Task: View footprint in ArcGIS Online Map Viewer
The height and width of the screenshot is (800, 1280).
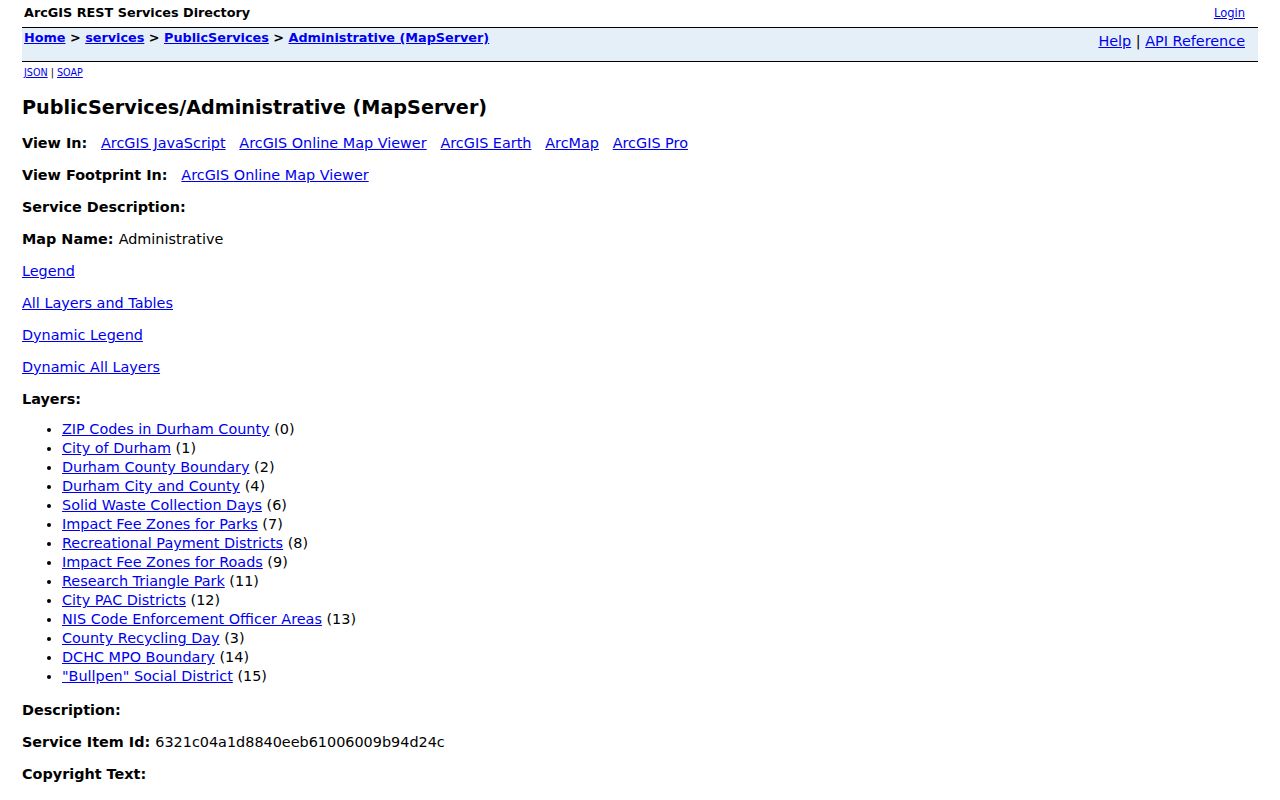Action: point(275,175)
